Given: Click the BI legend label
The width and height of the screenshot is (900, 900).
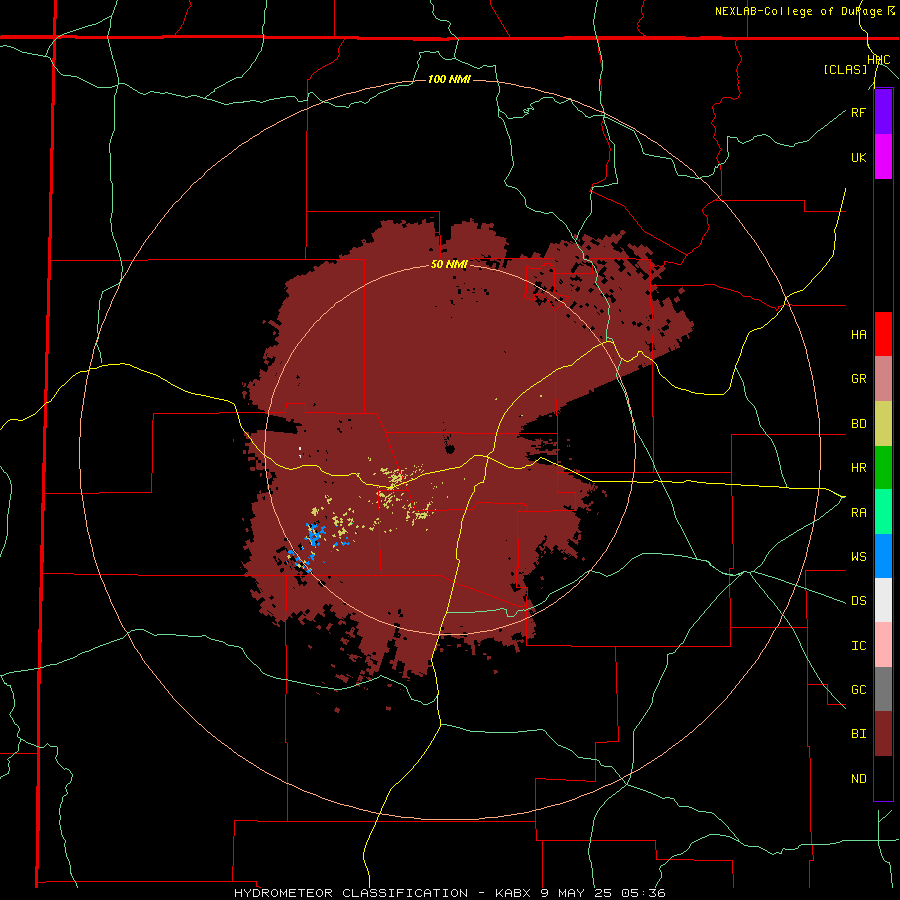Looking at the screenshot, I should [858, 734].
